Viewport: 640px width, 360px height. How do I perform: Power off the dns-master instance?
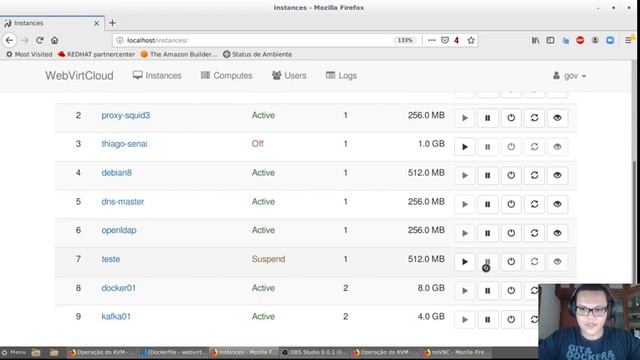coord(511,204)
